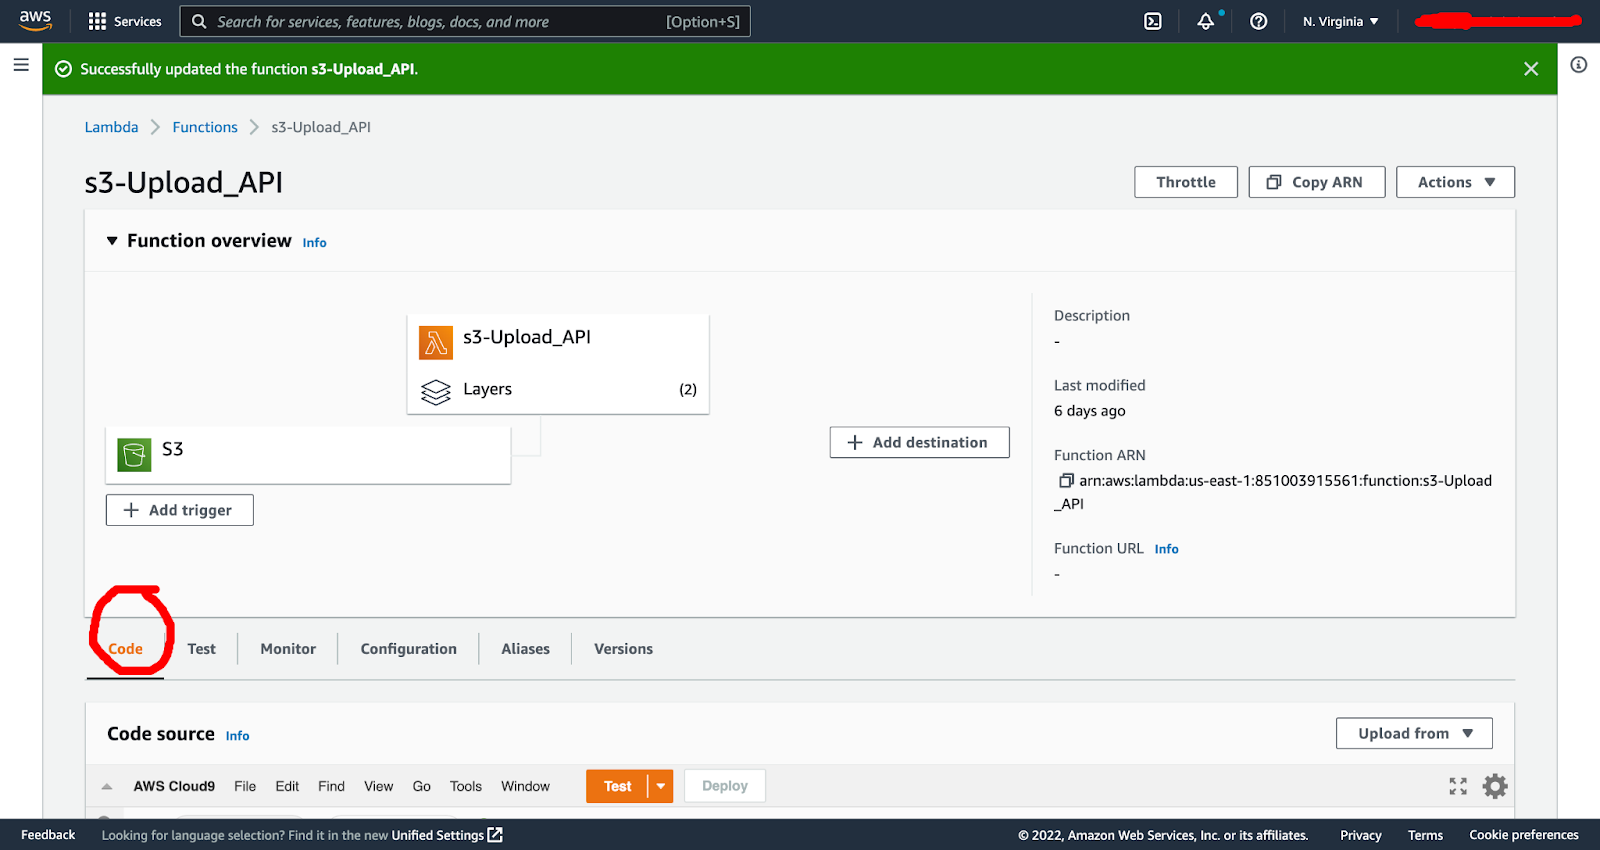The width and height of the screenshot is (1600, 850).
Task: Open the Actions dropdown
Action: tap(1455, 182)
